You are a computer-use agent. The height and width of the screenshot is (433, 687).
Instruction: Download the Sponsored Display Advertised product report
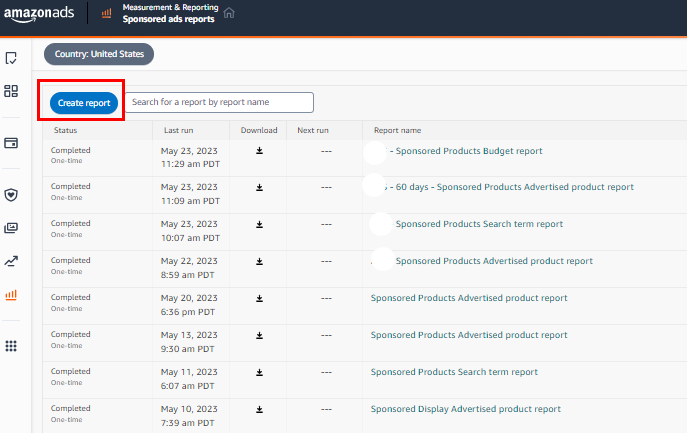[259, 409]
